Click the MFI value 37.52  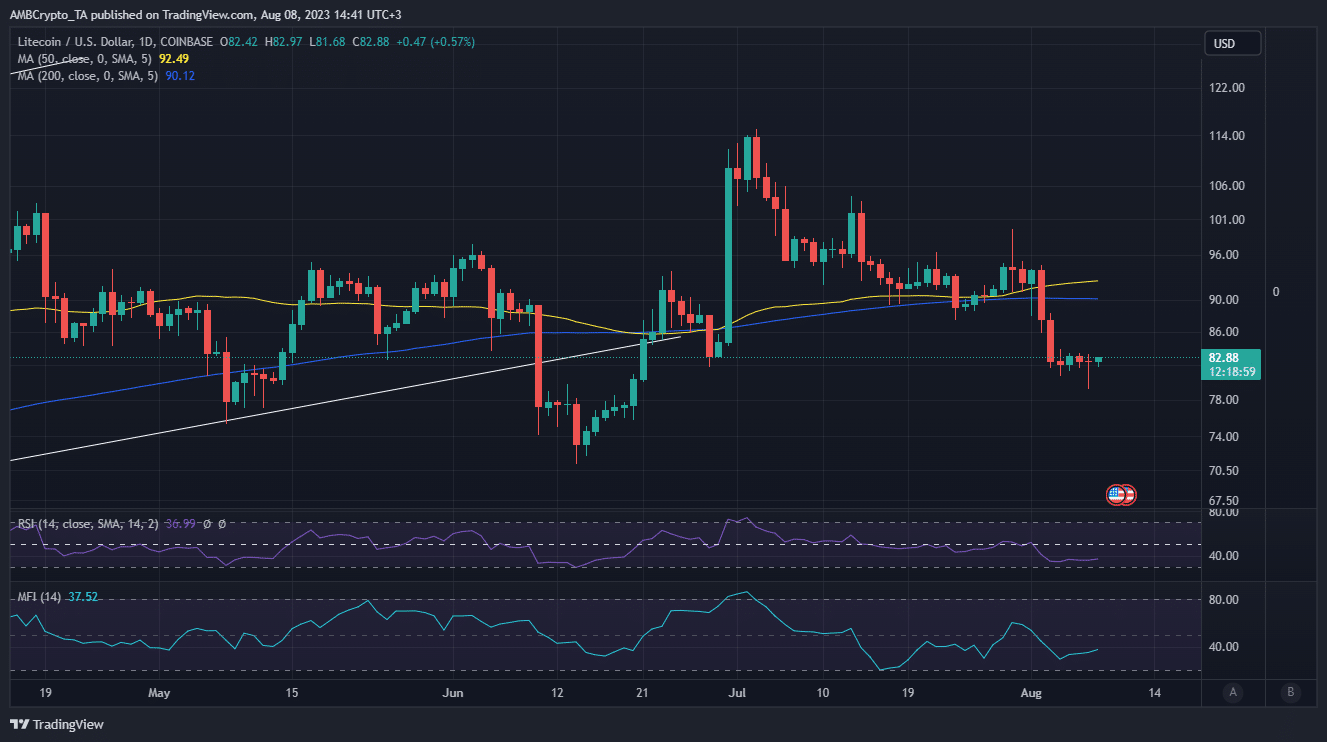coord(83,597)
